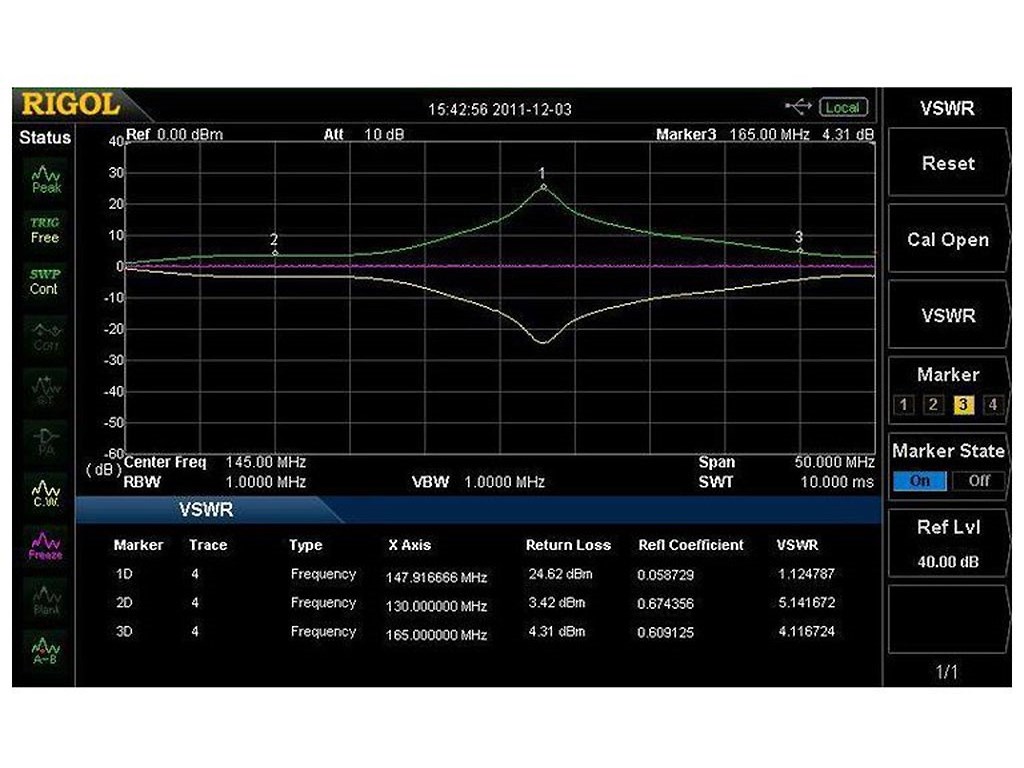Select Marker 2 in Marker row

click(933, 405)
